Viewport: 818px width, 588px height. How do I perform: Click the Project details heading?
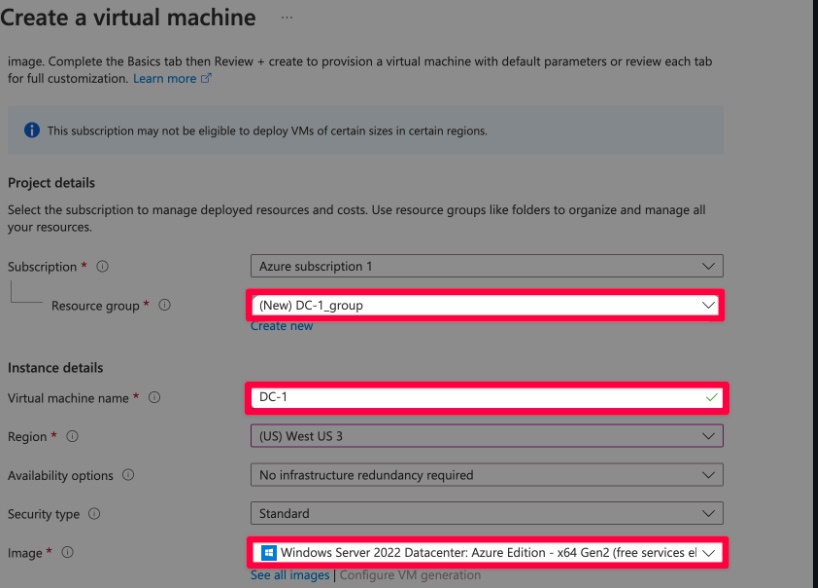[x=51, y=183]
